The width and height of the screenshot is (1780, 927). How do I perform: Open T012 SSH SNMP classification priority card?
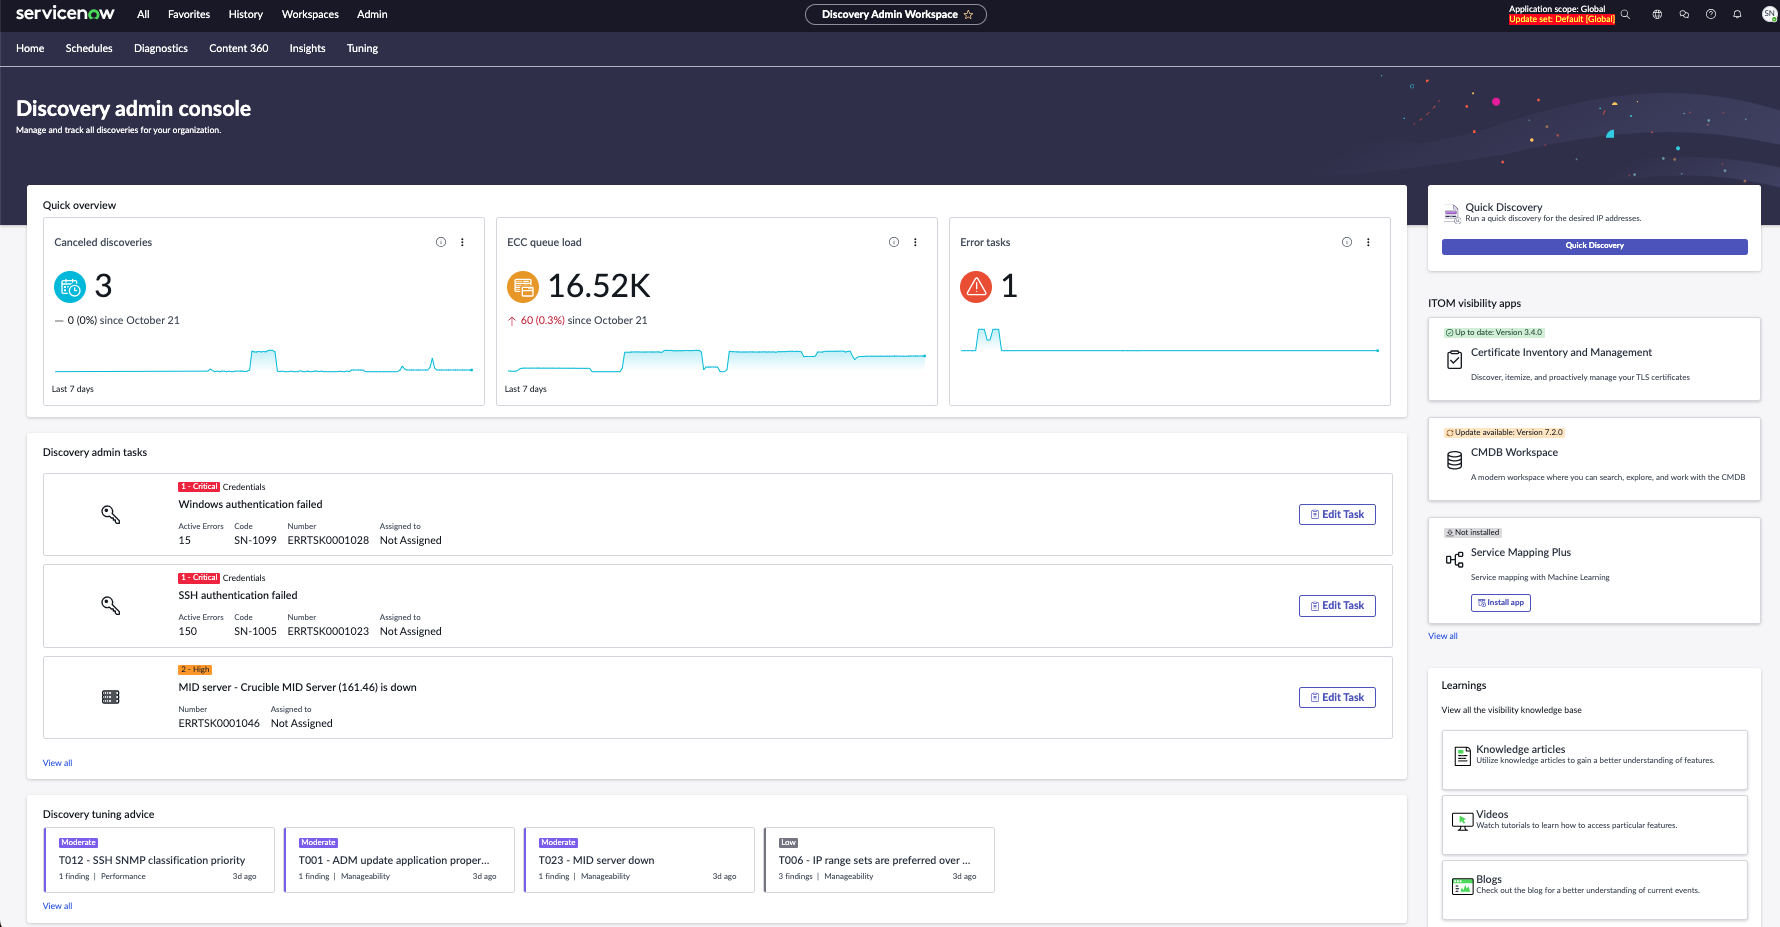159,860
